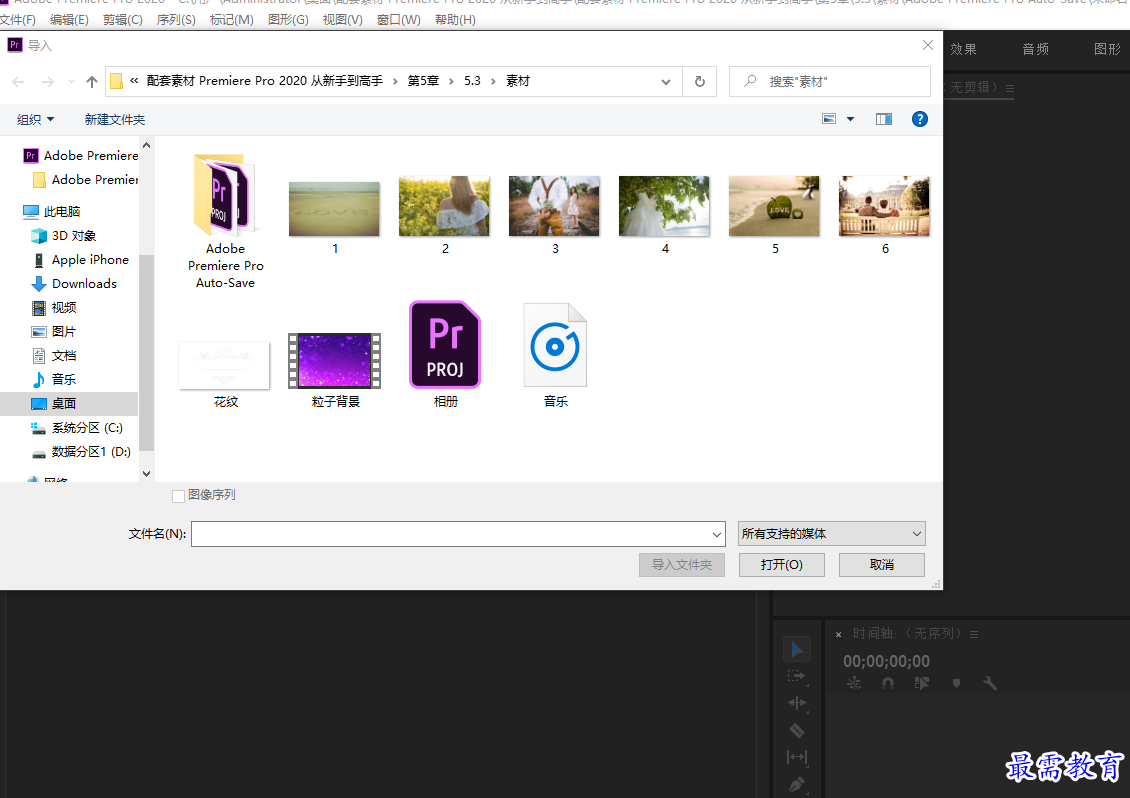
Task: Click in the 文件名 input field
Action: pyautogui.click(x=450, y=534)
